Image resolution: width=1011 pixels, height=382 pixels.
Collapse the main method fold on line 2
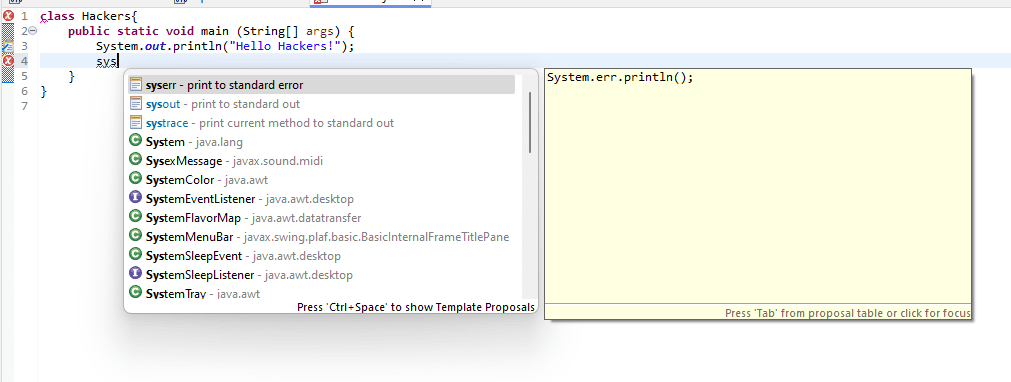[x=33, y=30]
